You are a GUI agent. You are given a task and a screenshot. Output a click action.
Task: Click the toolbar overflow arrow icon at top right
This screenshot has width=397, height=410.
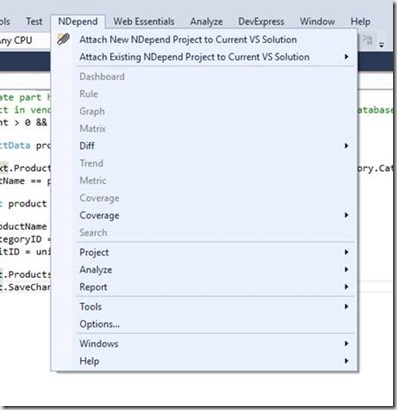[381, 45]
